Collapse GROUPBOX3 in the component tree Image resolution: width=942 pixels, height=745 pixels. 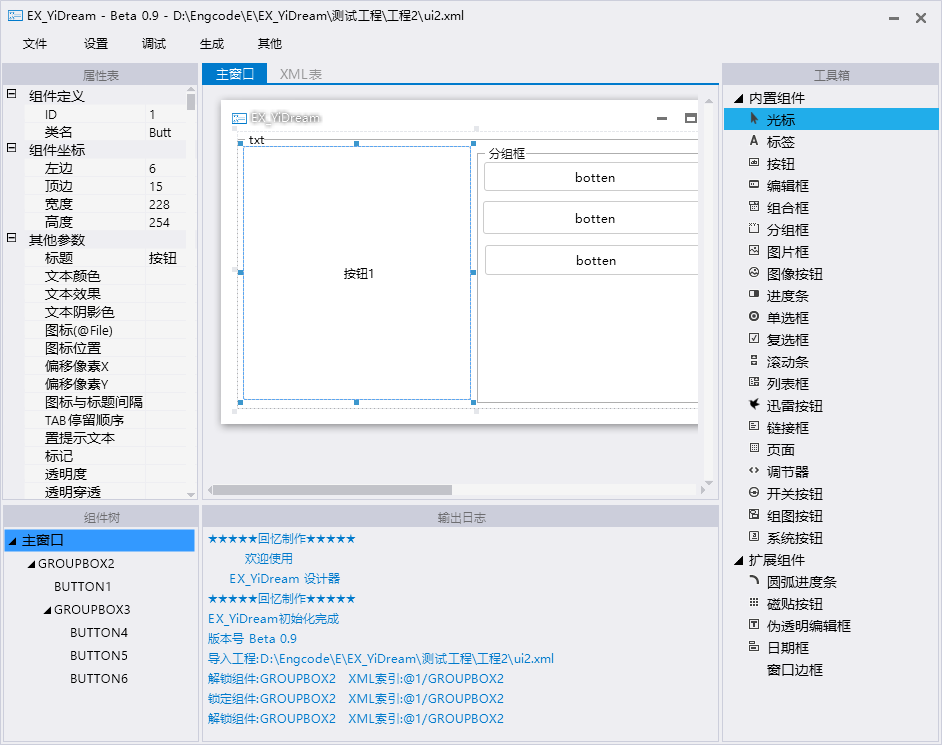click(x=46, y=610)
